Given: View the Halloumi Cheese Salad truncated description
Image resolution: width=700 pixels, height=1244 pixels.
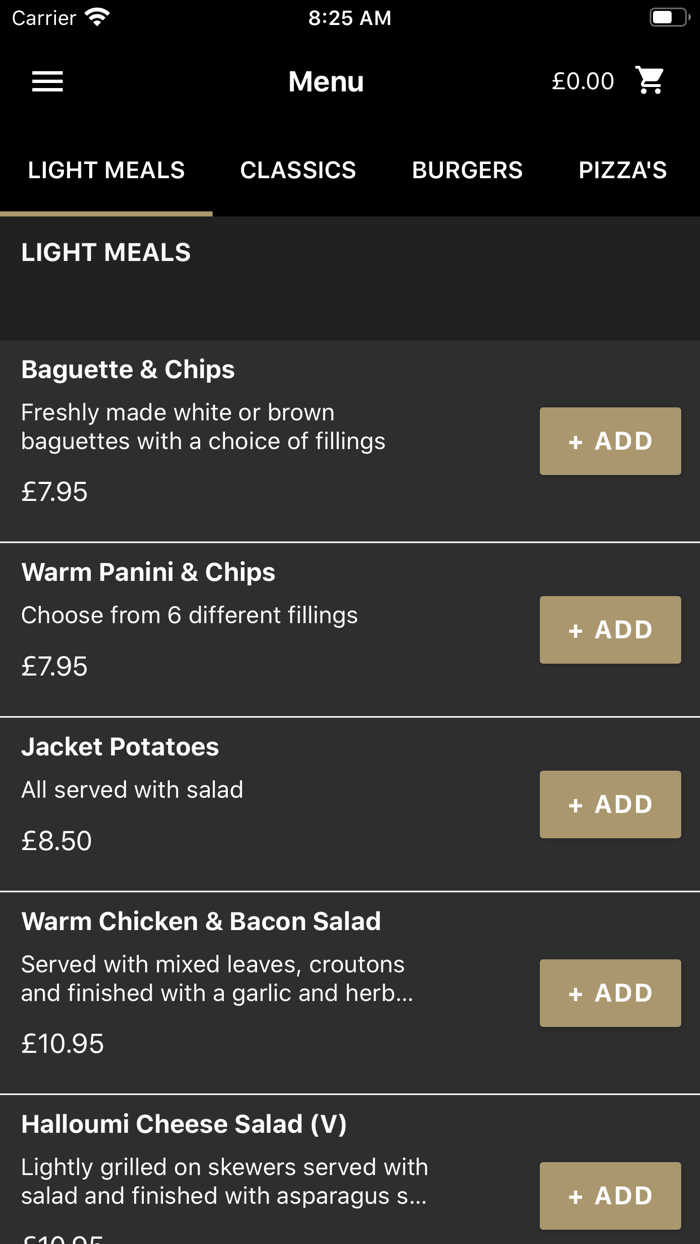Looking at the screenshot, I should pyautogui.click(x=225, y=1181).
